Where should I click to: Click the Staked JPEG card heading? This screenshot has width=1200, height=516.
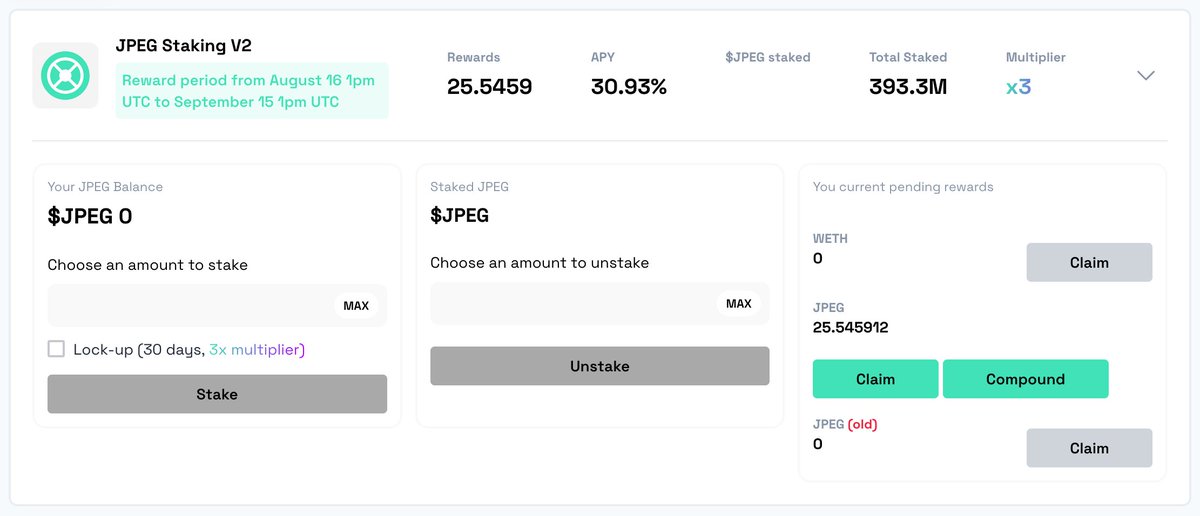[469, 187]
